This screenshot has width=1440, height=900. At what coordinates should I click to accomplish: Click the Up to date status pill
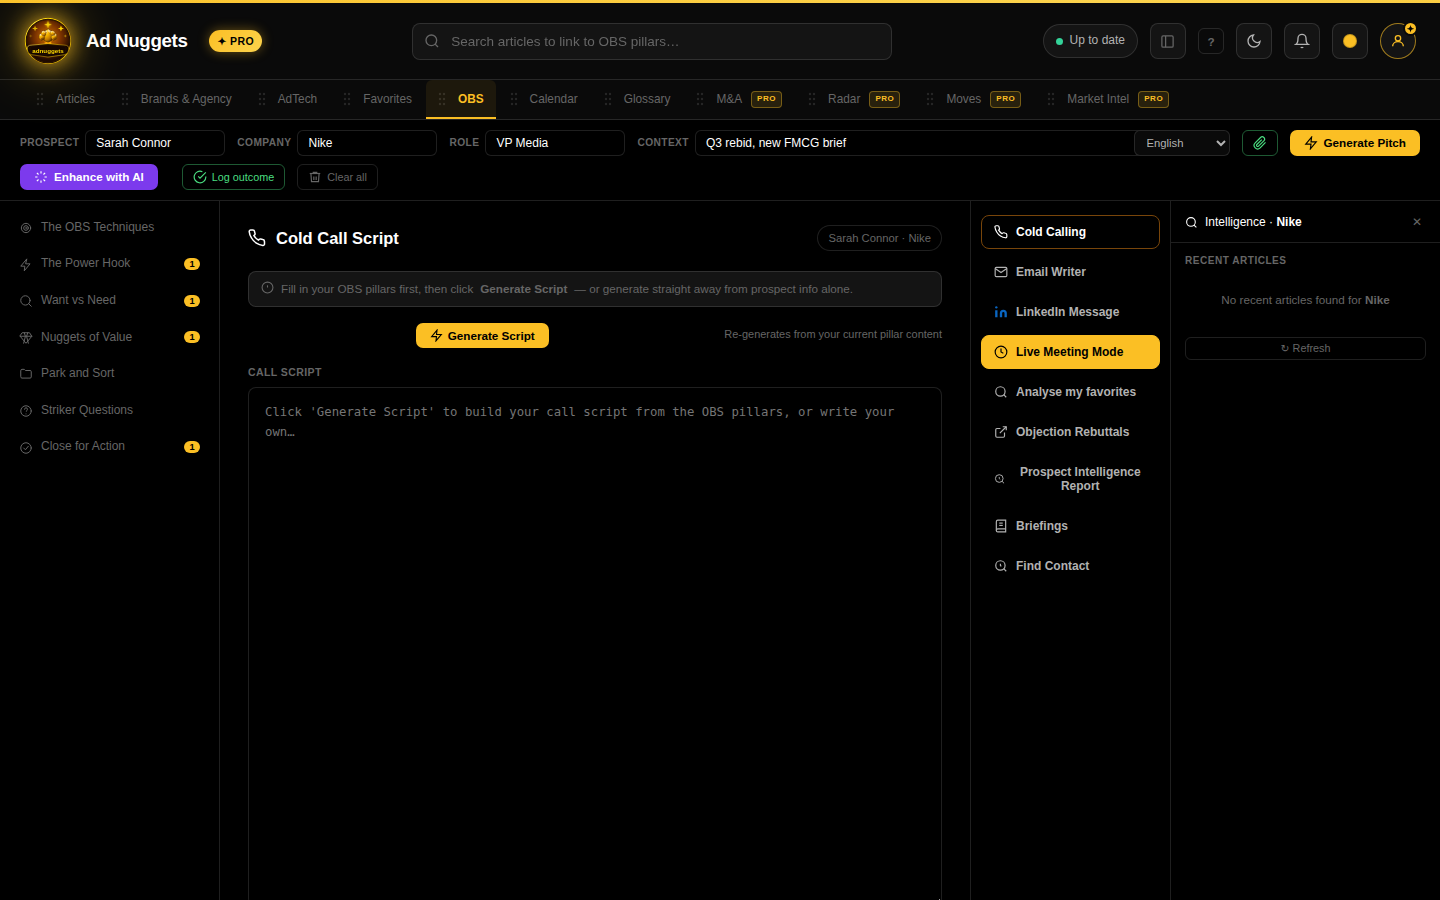(x=1090, y=41)
